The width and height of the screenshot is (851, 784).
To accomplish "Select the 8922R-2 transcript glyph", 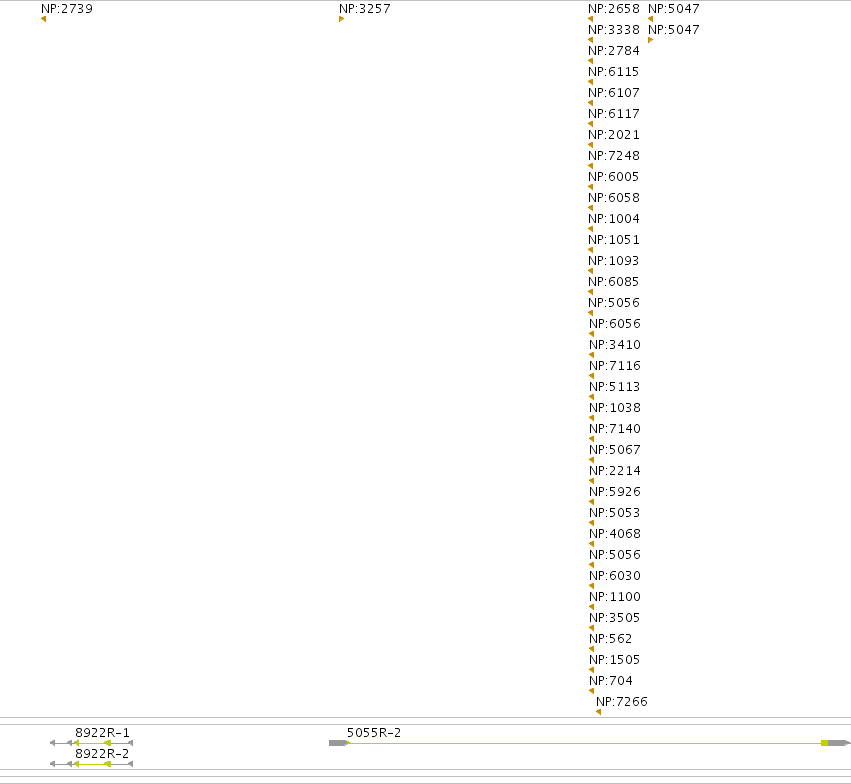I will 91,764.
